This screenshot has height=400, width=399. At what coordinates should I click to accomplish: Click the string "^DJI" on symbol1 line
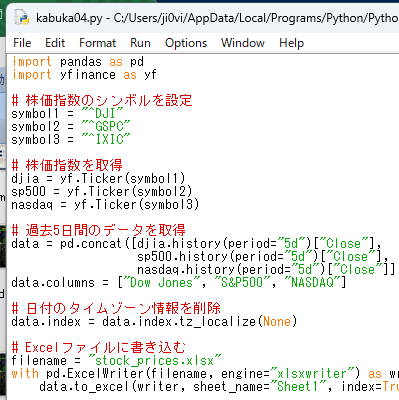coord(102,113)
